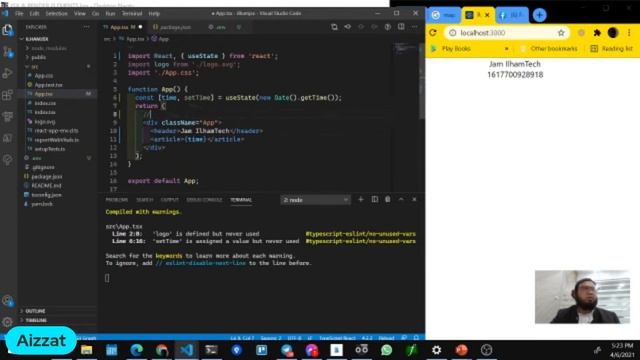Close the terminal panel
The image size is (640, 360).
click(x=414, y=200)
